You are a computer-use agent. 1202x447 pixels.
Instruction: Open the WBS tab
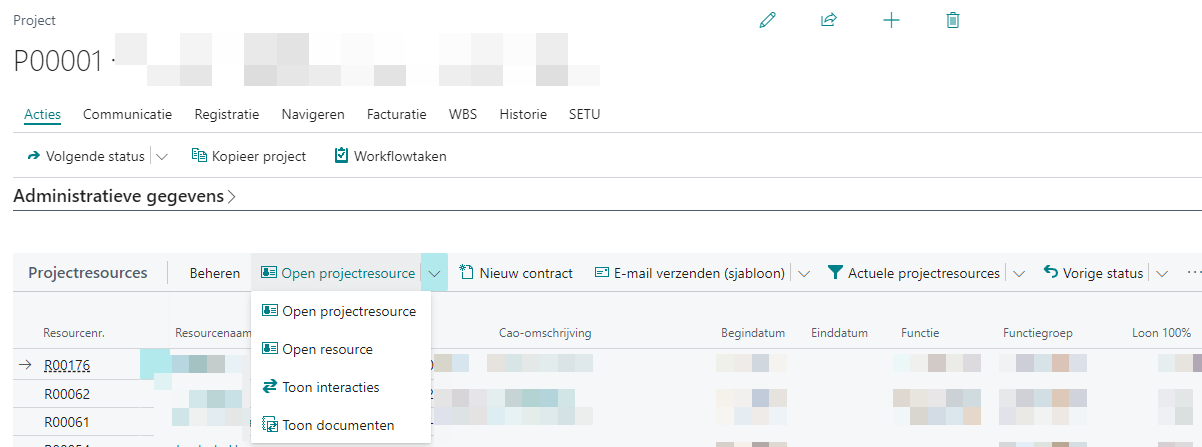coord(463,114)
